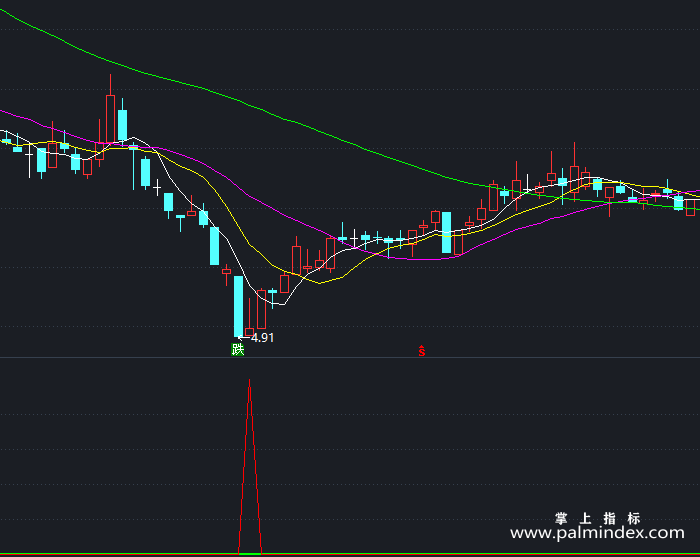Select the 4.91 low price label

[x=262, y=338]
